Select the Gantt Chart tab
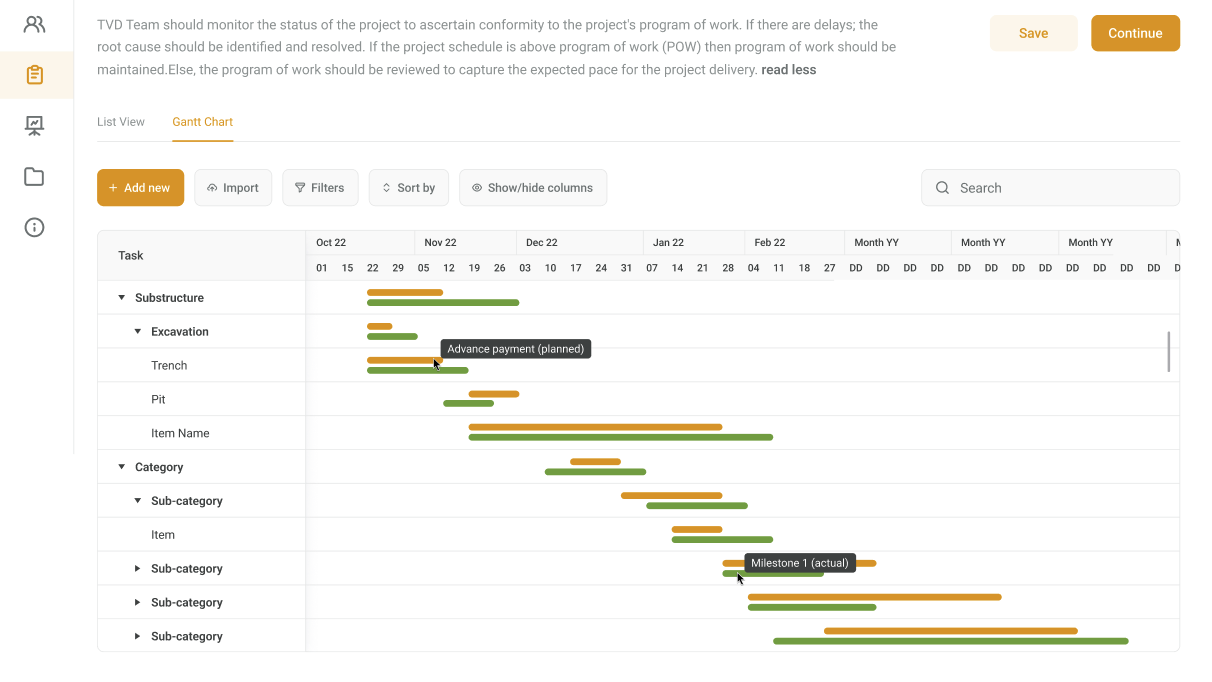Image resolution: width=1212 pixels, height=682 pixels. 202,122
